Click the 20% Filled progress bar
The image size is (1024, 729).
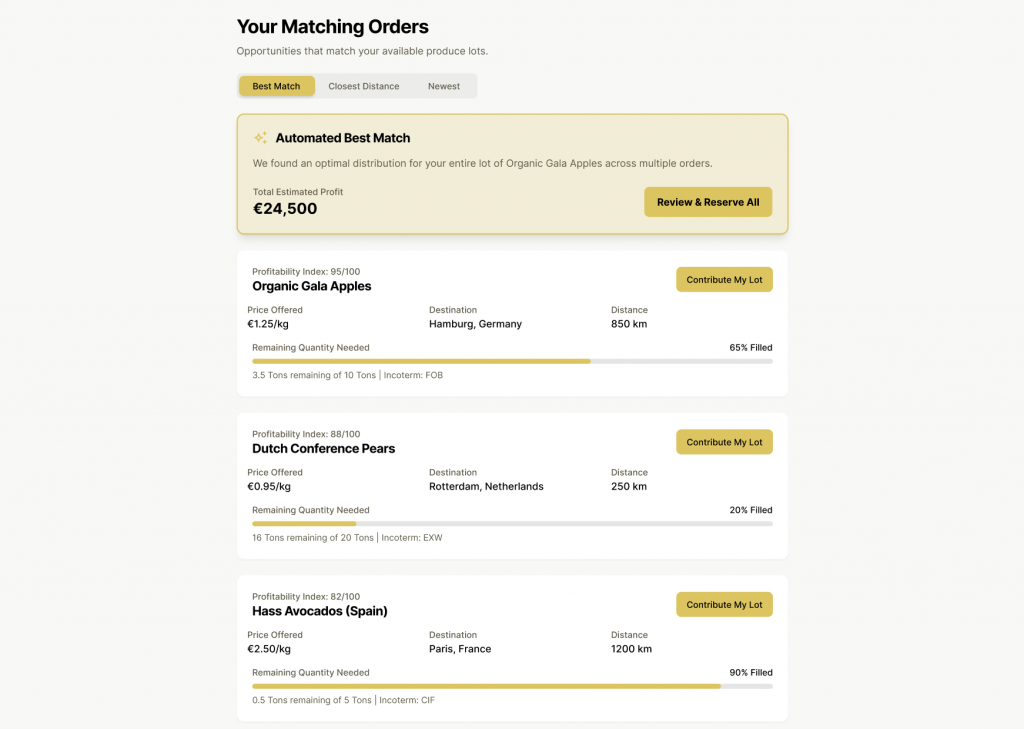point(510,523)
